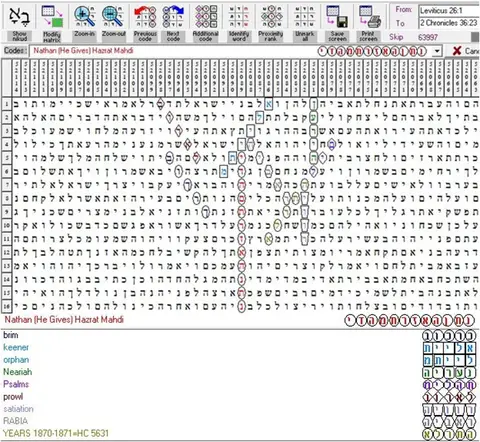
Task: Click the Print screen icon
Action: (370, 16)
